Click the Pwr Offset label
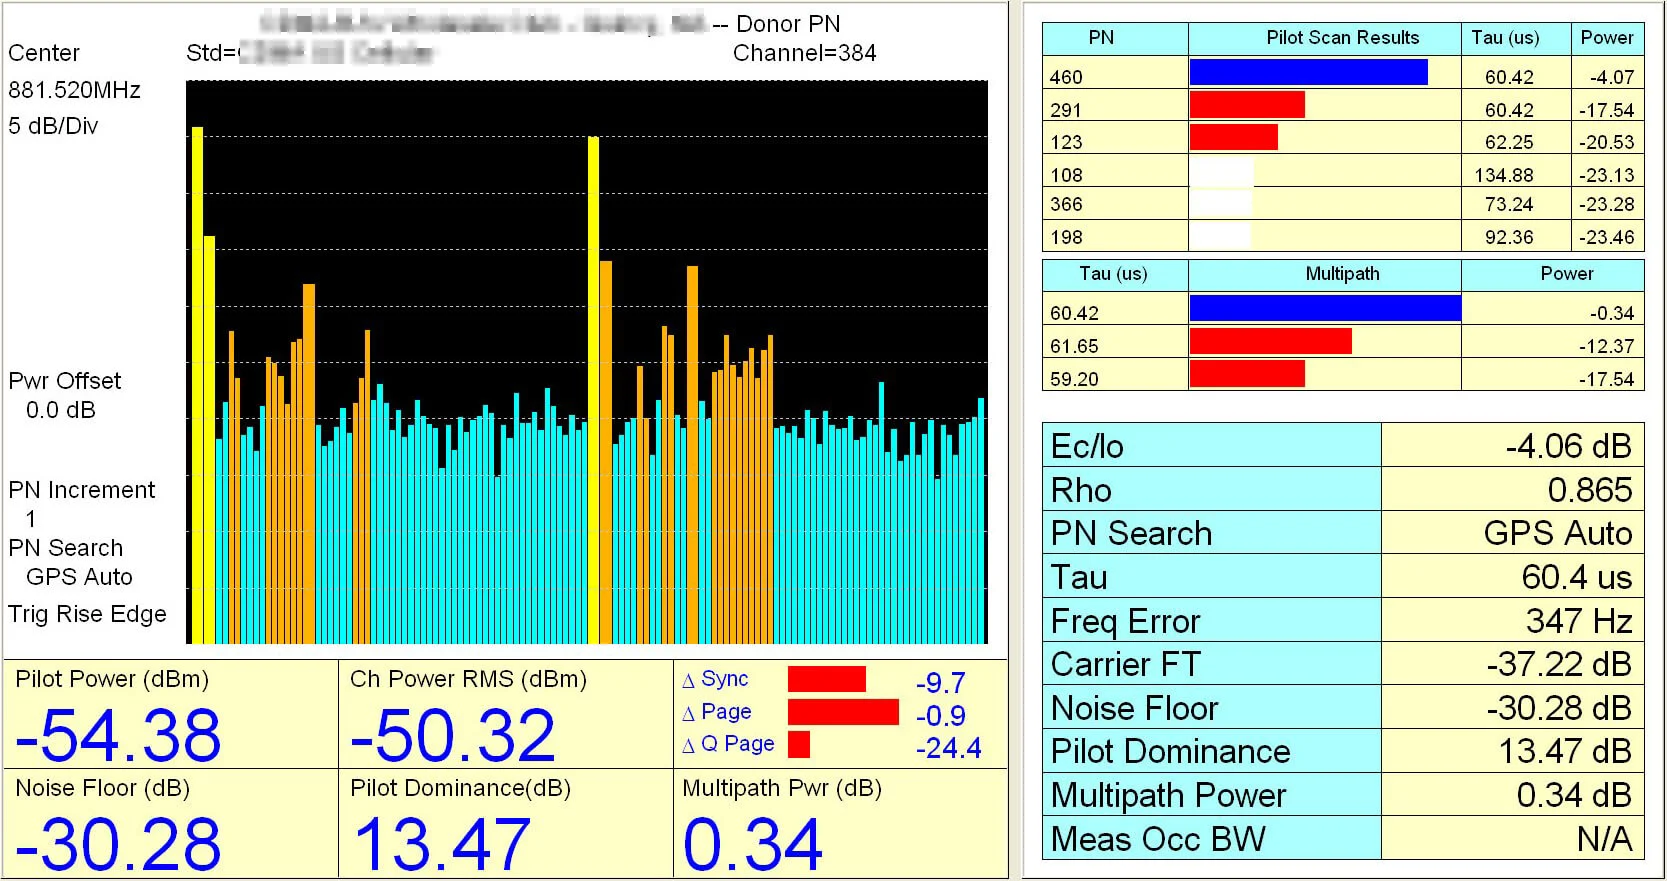This screenshot has width=1667, height=881. 65,381
